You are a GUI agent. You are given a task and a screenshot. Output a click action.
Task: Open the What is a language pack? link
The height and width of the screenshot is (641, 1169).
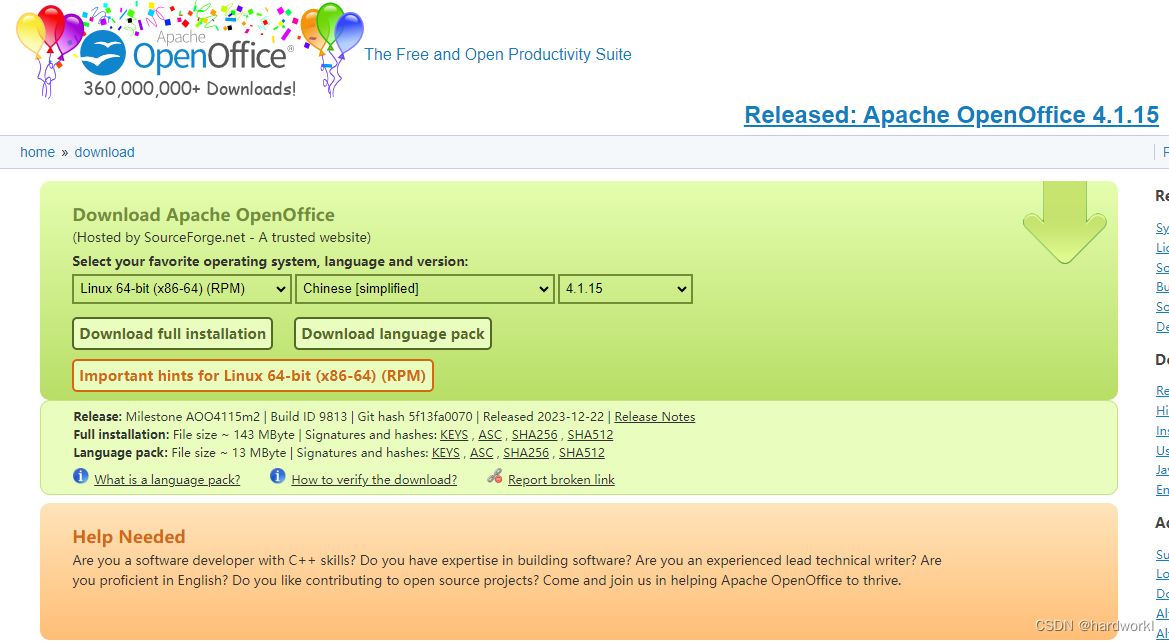click(167, 479)
